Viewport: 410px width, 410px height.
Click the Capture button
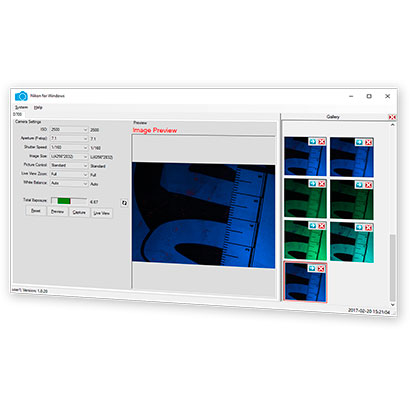tap(79, 212)
